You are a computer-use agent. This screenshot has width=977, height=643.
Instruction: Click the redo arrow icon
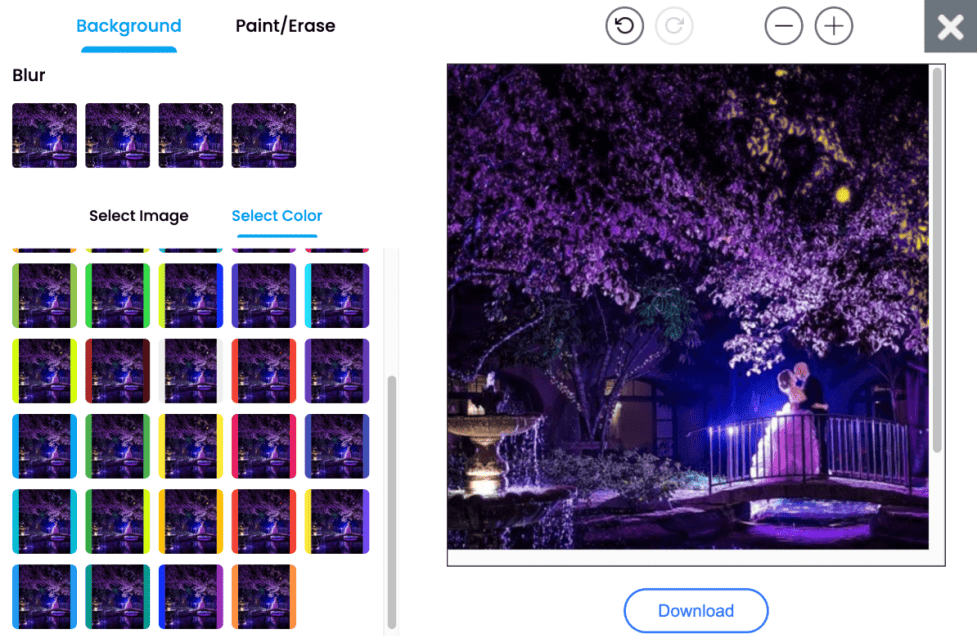click(x=674, y=26)
